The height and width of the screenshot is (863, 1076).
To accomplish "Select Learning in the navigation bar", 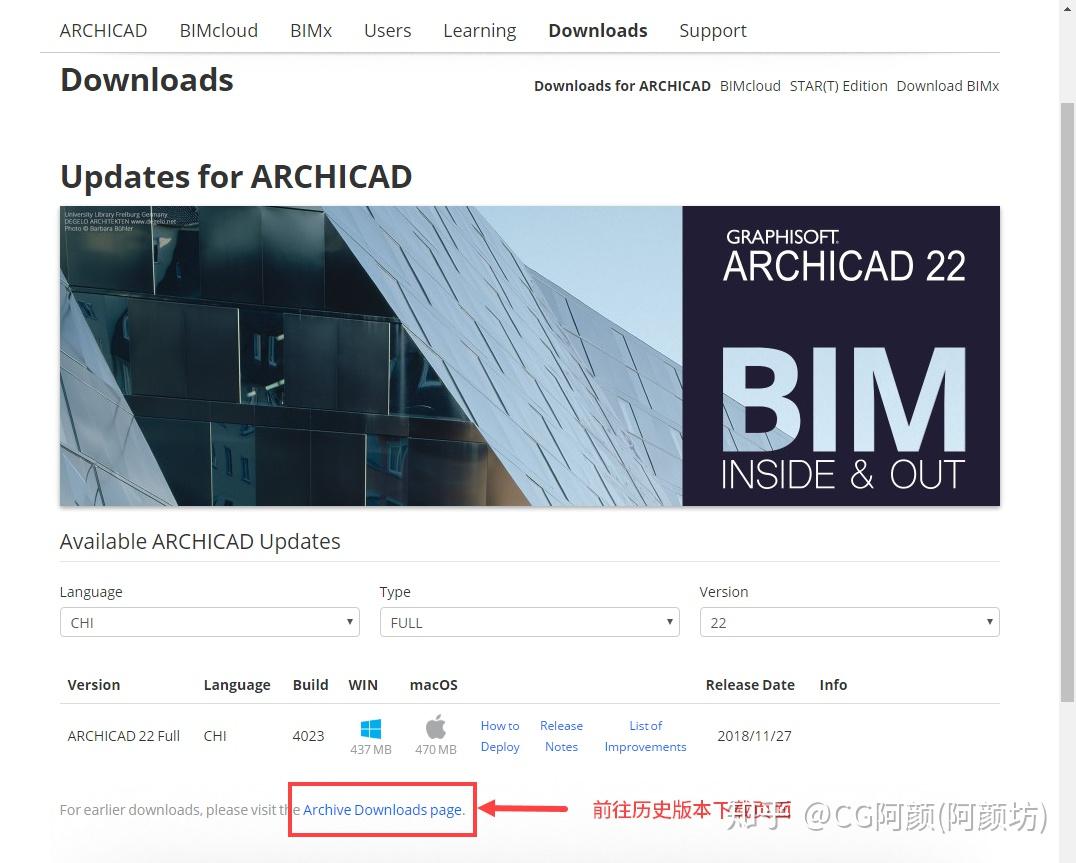I will [x=479, y=30].
